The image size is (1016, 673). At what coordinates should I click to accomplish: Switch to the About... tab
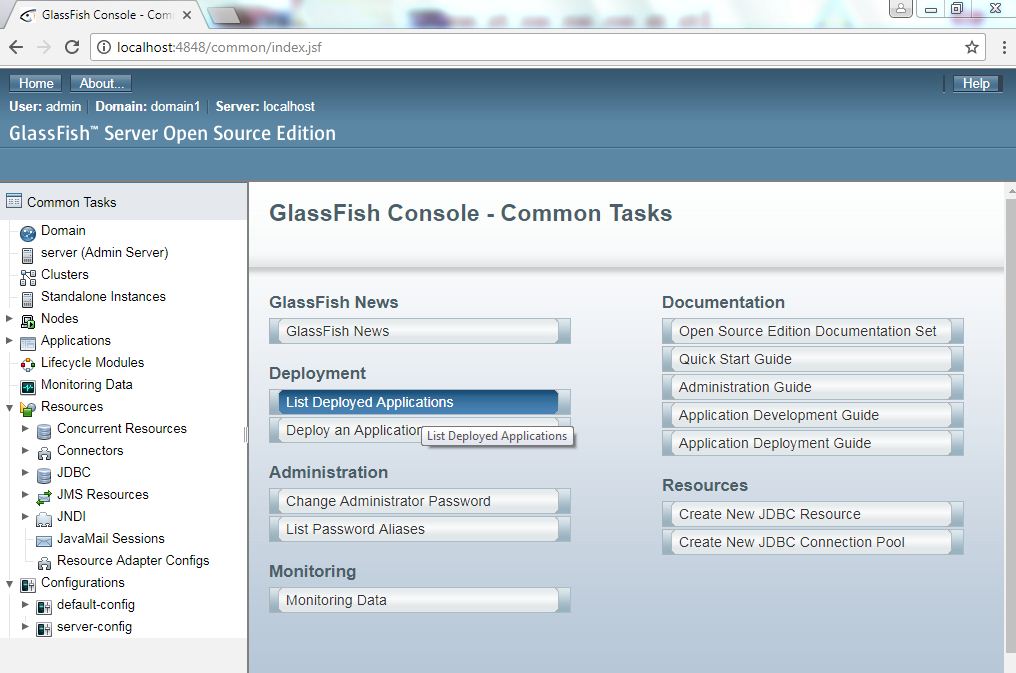(100, 83)
